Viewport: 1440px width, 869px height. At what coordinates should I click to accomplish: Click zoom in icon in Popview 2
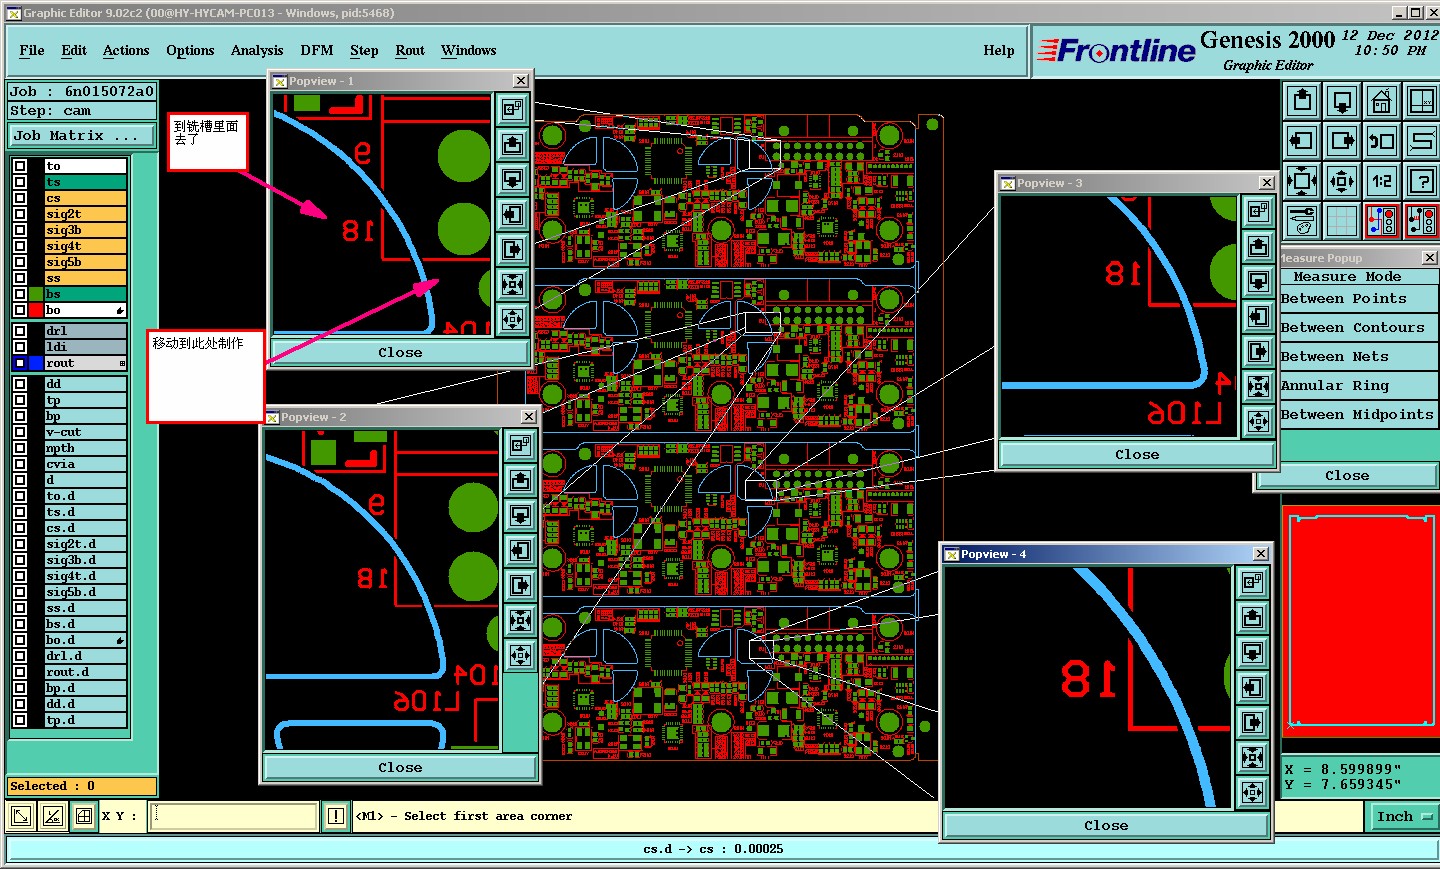pyautogui.click(x=520, y=620)
